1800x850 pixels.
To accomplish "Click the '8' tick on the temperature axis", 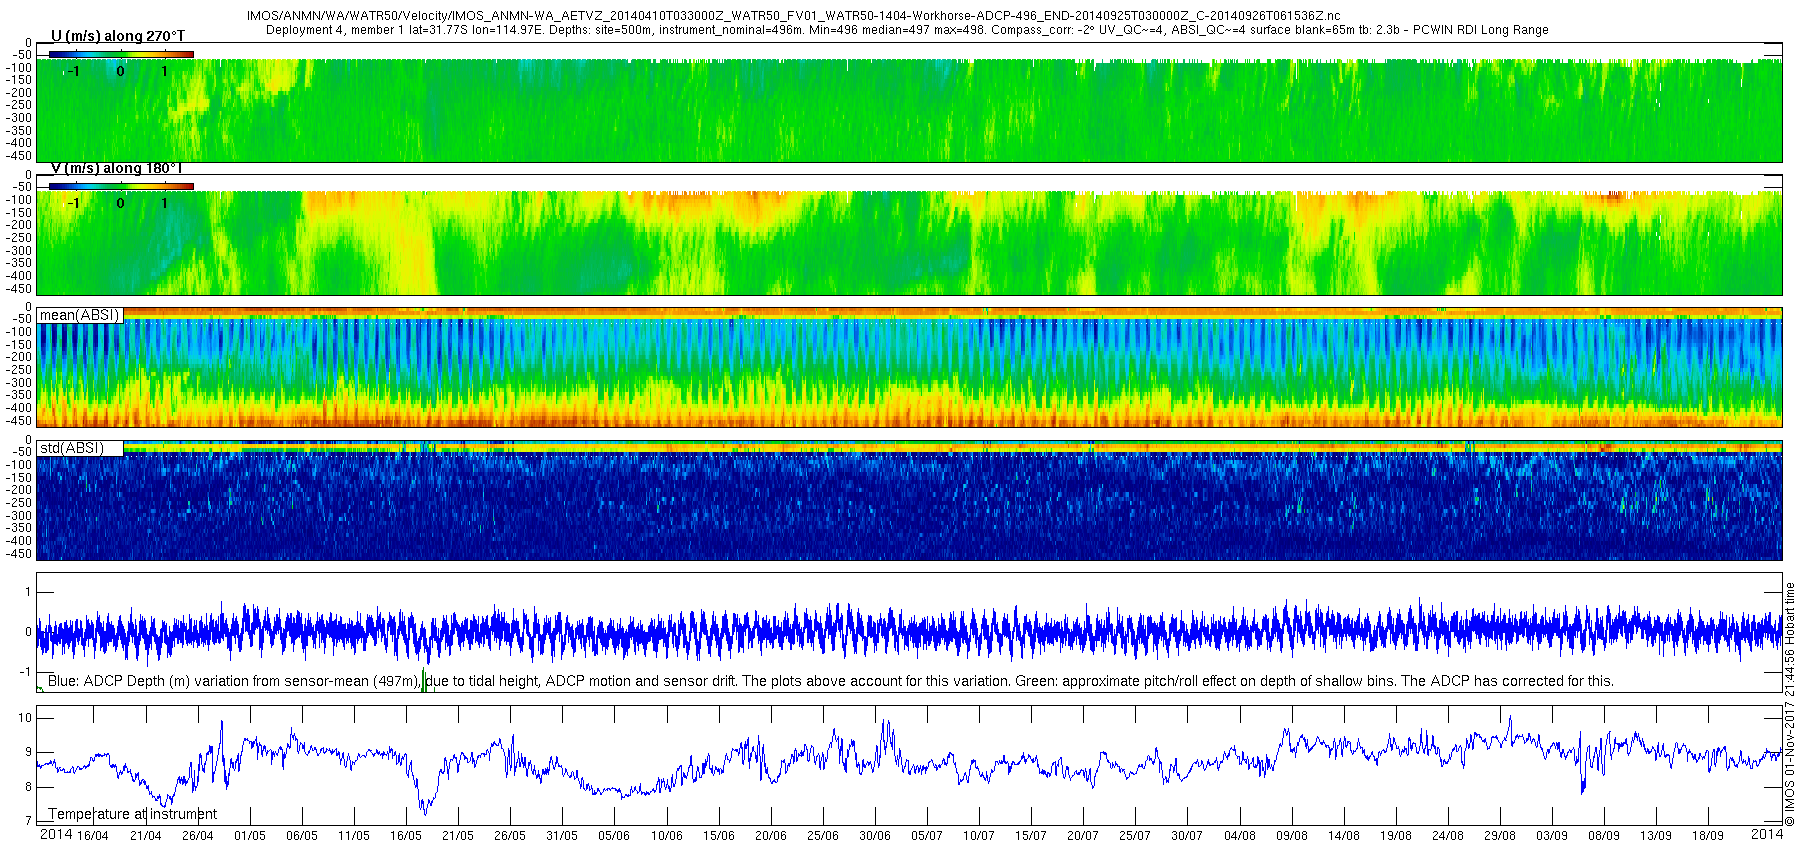I will coord(28,787).
